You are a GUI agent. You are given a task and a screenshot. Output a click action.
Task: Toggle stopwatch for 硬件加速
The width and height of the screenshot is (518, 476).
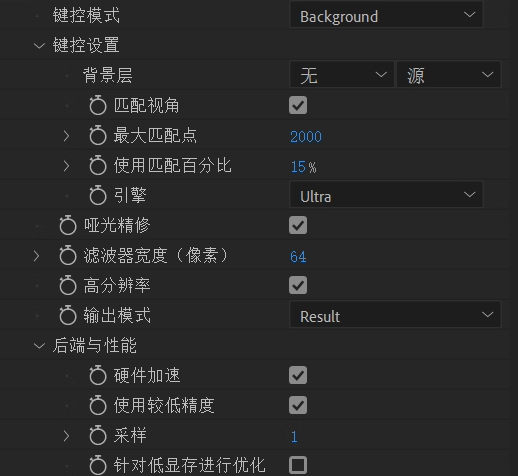[98, 375]
